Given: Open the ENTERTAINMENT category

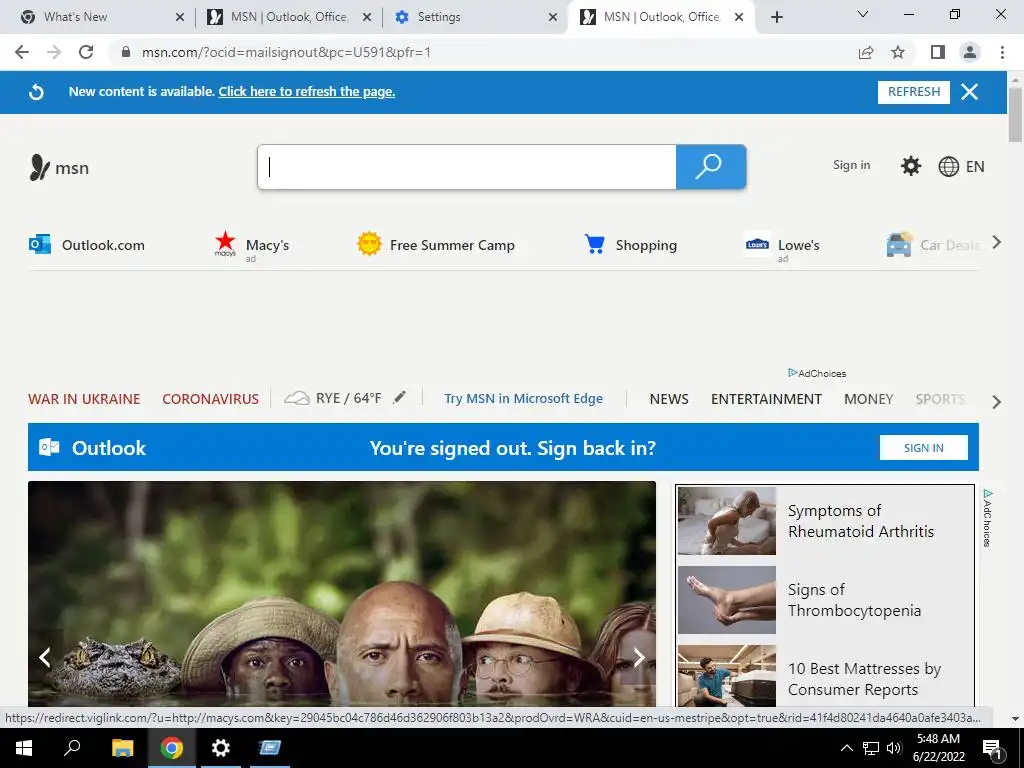Looking at the screenshot, I should pos(766,399).
